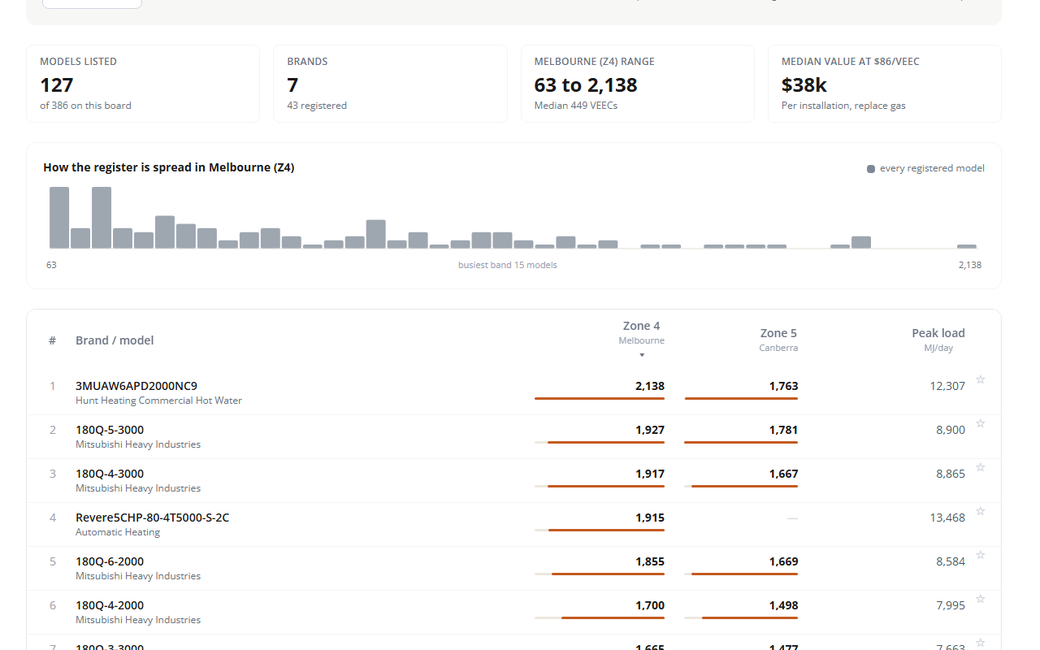Click the 1,700 Zone 4 value

(x=649, y=605)
